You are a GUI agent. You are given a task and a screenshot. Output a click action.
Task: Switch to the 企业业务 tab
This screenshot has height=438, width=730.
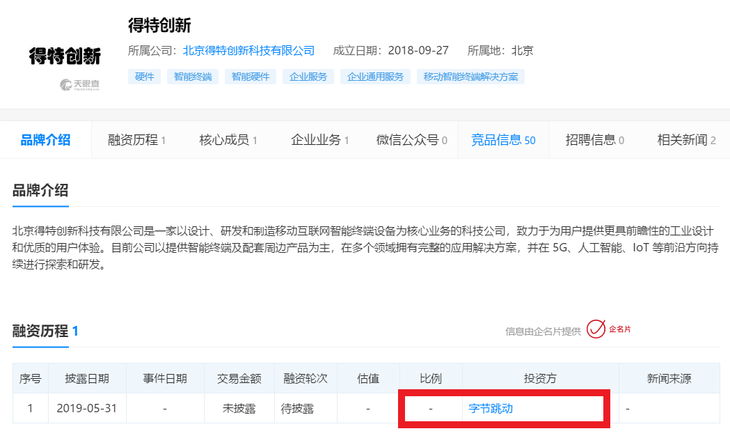pos(320,140)
